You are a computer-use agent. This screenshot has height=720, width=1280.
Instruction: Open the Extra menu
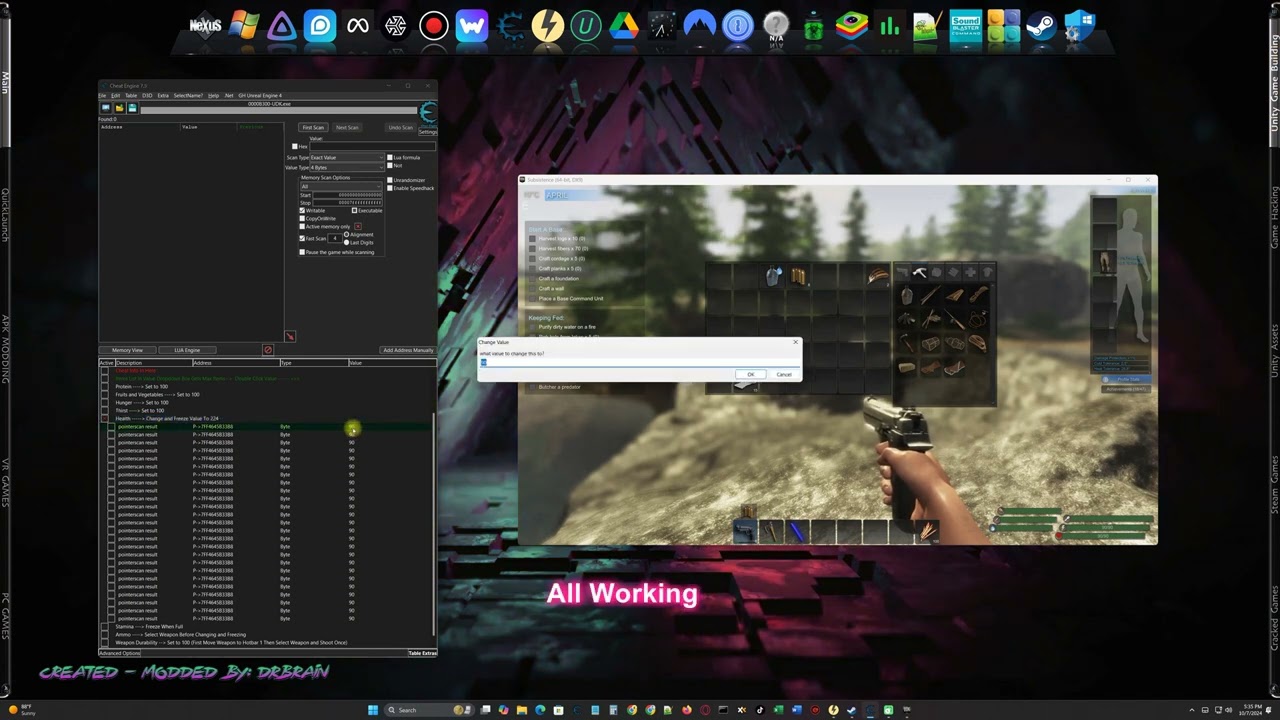coord(163,96)
